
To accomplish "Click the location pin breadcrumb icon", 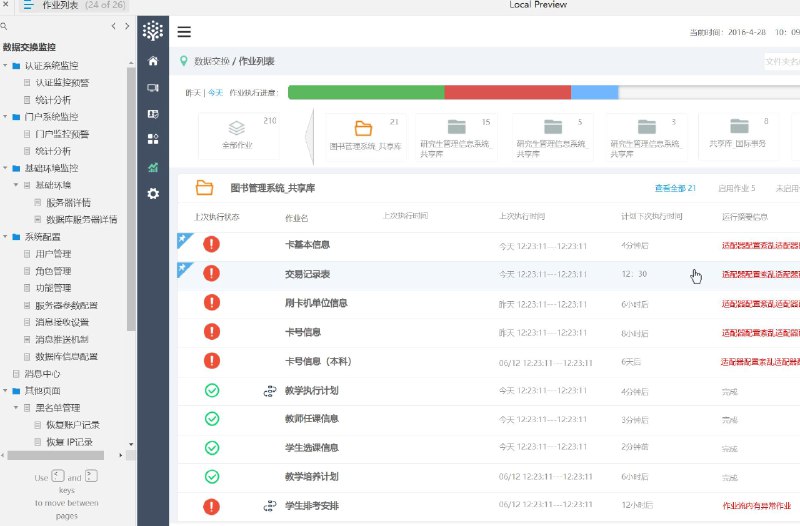I will pos(183,61).
